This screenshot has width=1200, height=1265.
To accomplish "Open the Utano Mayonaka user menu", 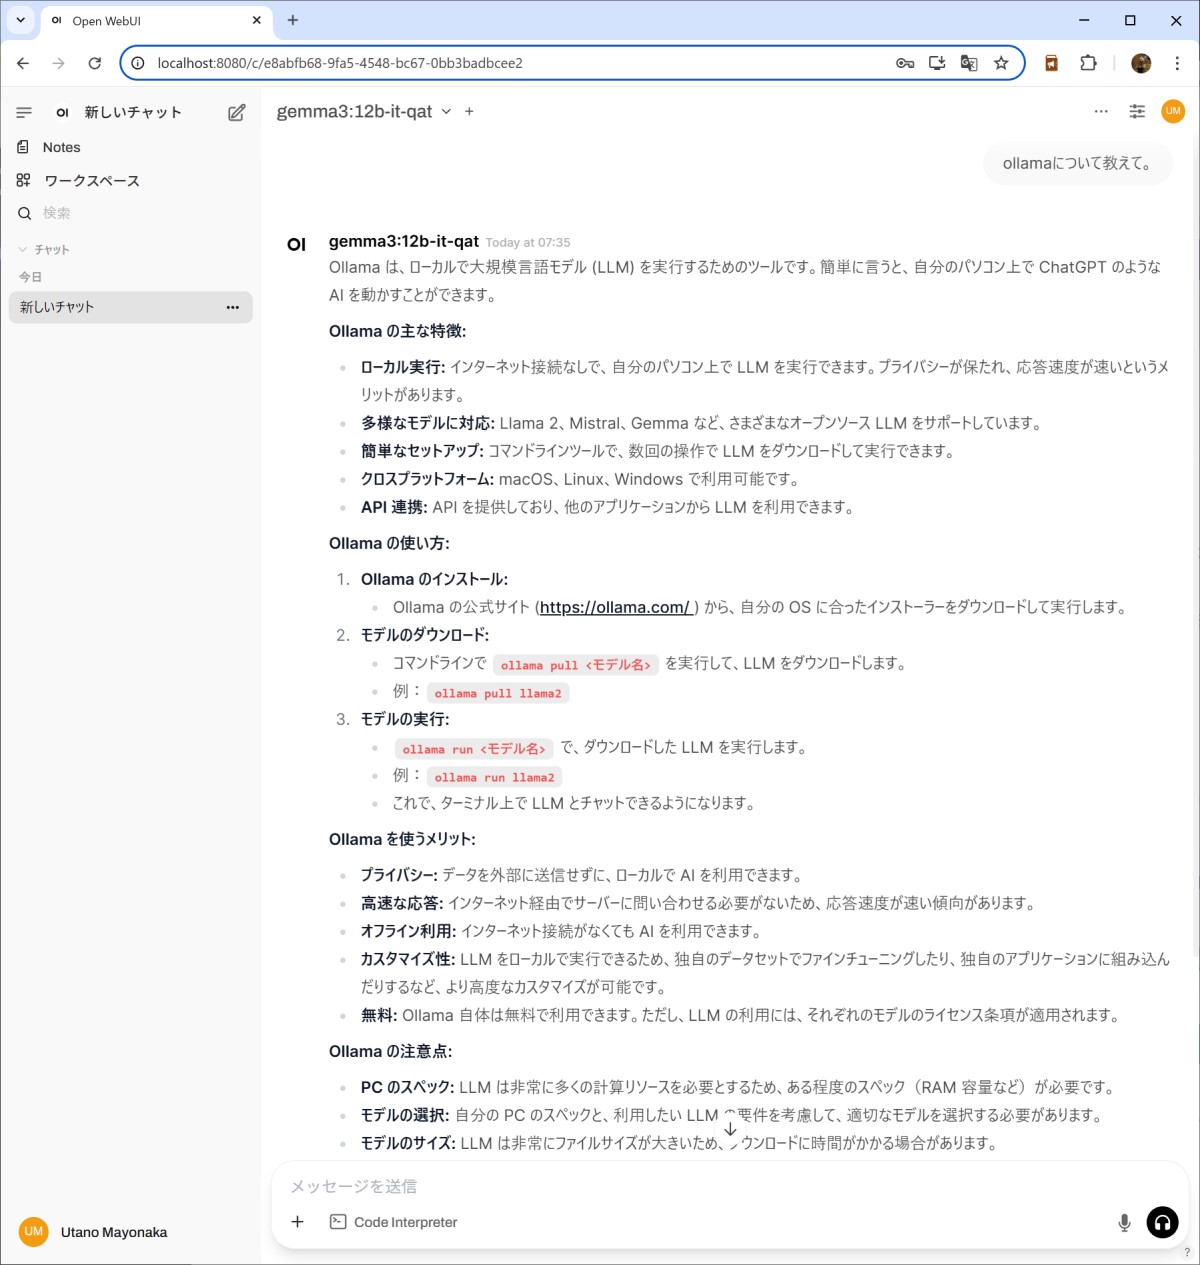I will [x=130, y=1232].
